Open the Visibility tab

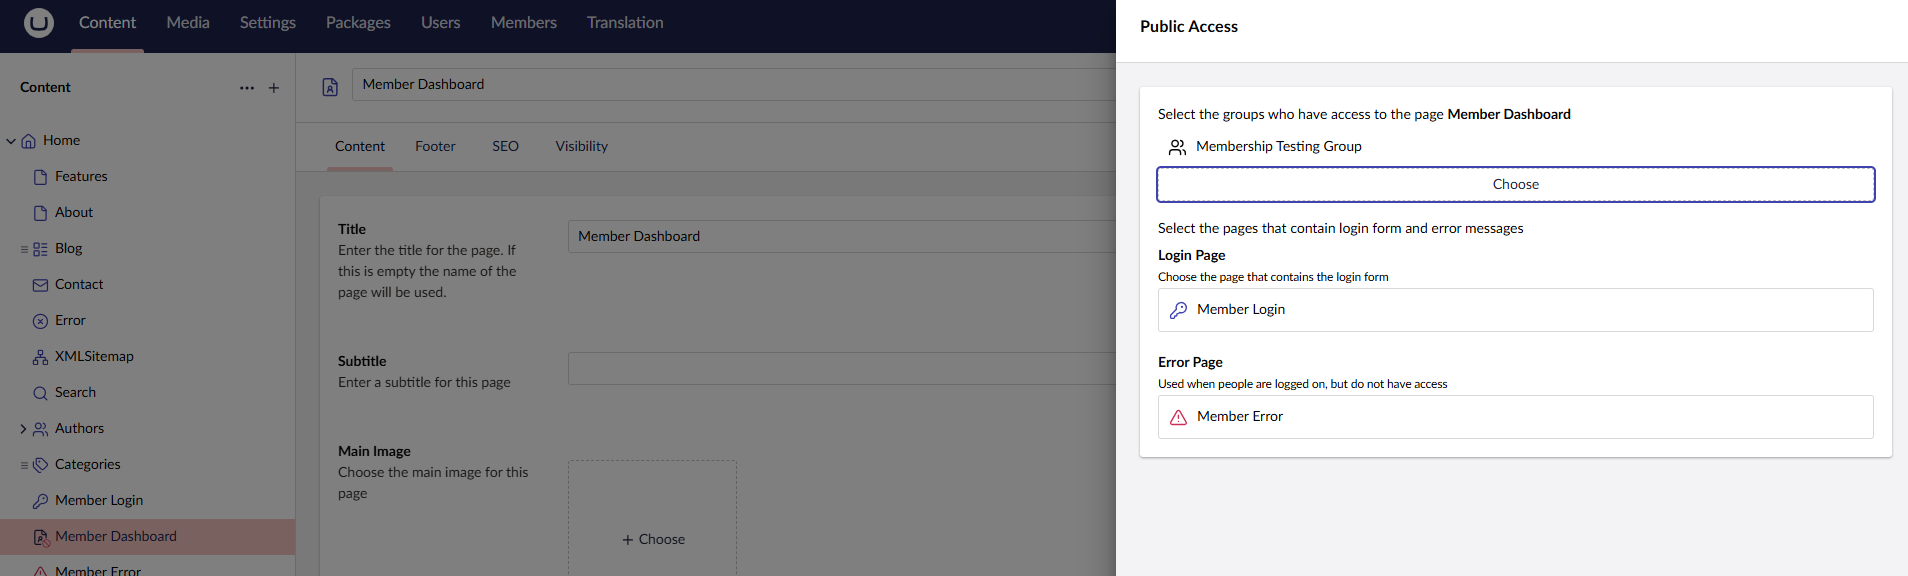pos(581,146)
